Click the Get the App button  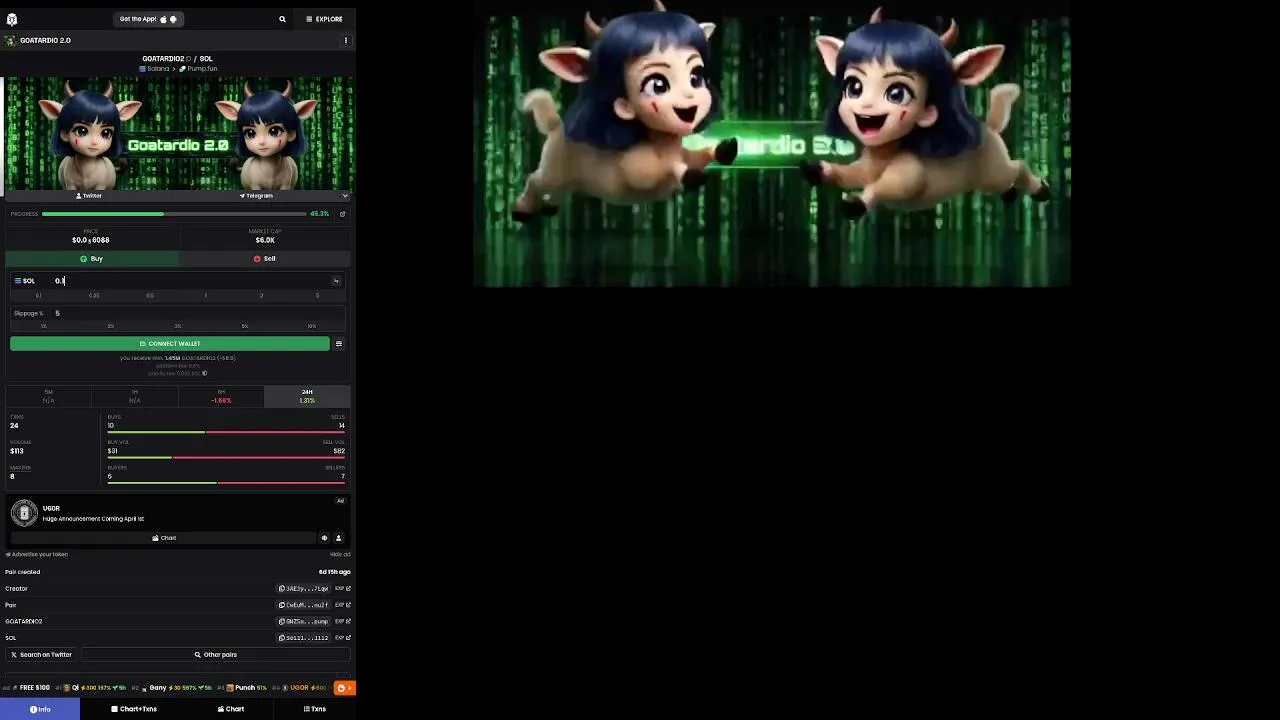[148, 19]
